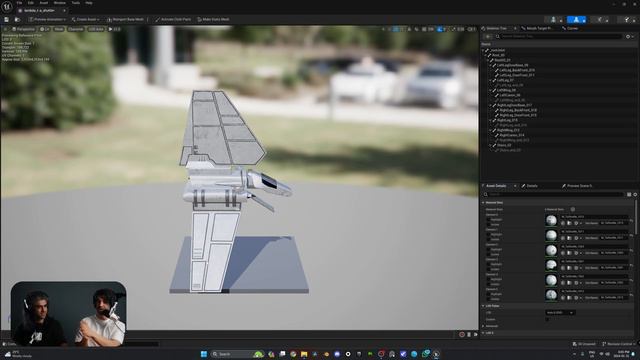Open the Asset menu
Screen dimensions: 640x360
pos(44,3)
